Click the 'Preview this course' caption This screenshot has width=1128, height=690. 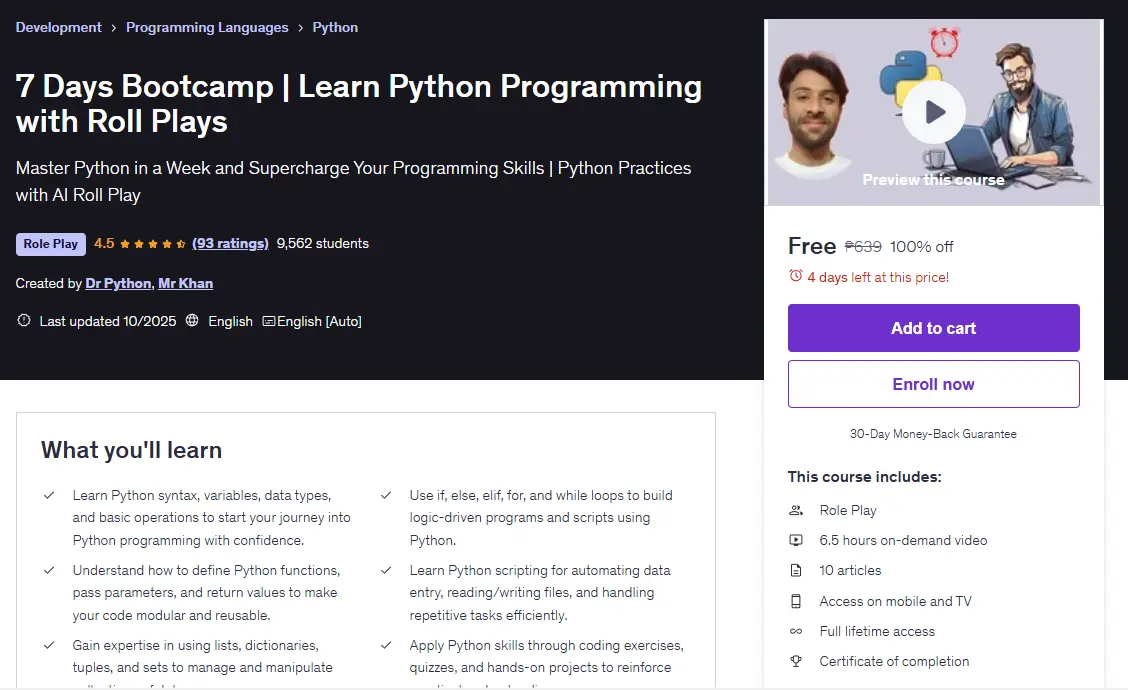tap(934, 180)
